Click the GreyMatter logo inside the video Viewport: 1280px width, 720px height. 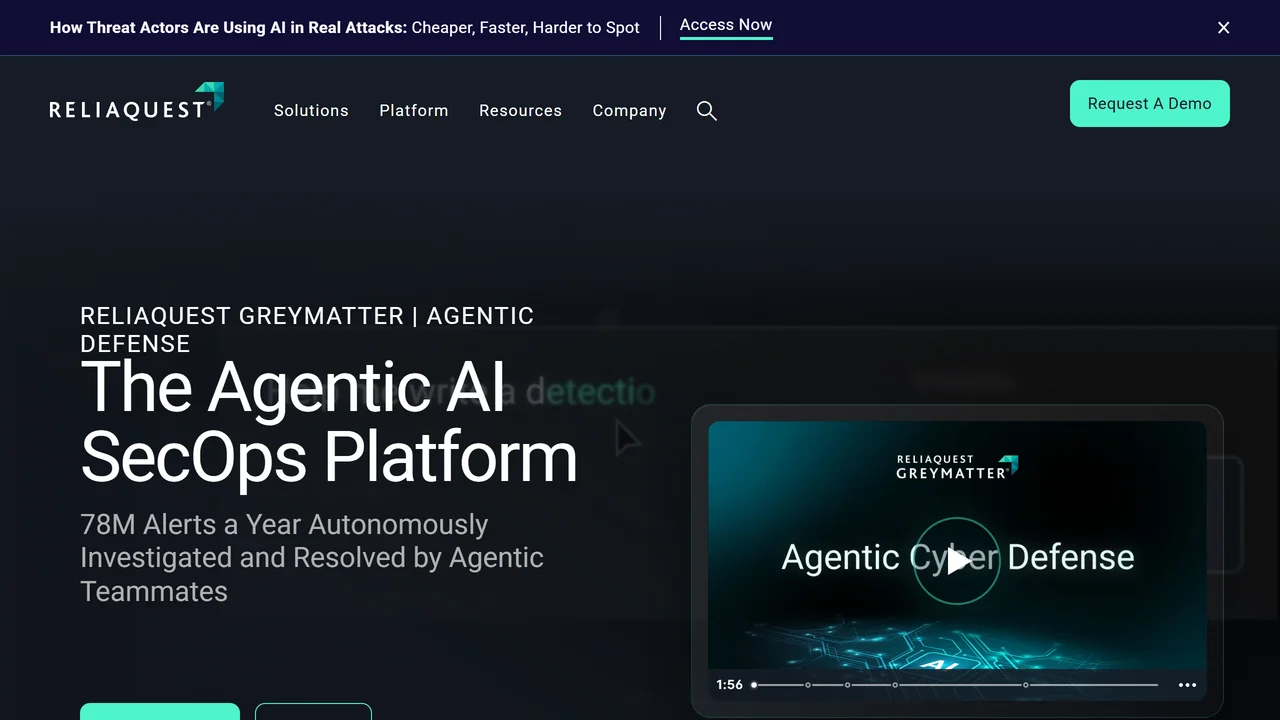click(x=957, y=467)
